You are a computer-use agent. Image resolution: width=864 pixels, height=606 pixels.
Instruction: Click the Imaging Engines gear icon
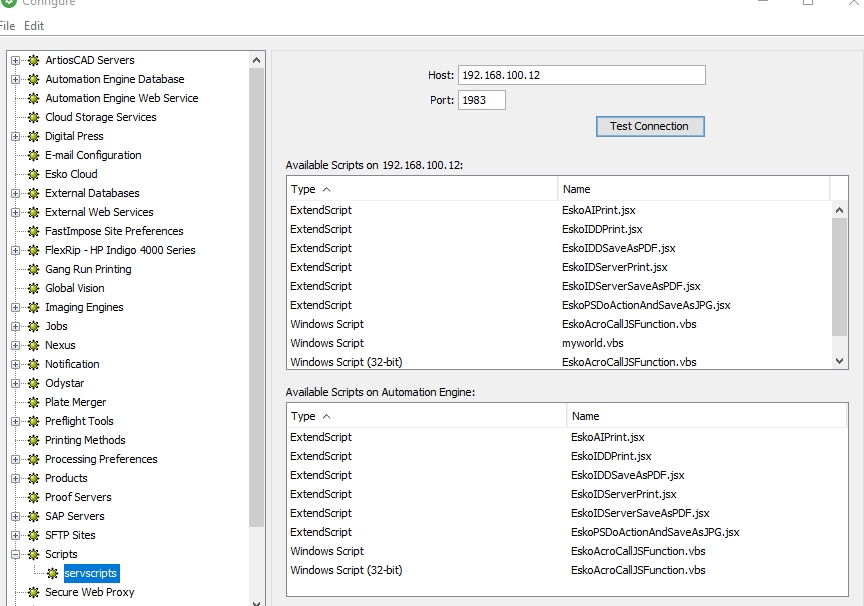coord(34,307)
